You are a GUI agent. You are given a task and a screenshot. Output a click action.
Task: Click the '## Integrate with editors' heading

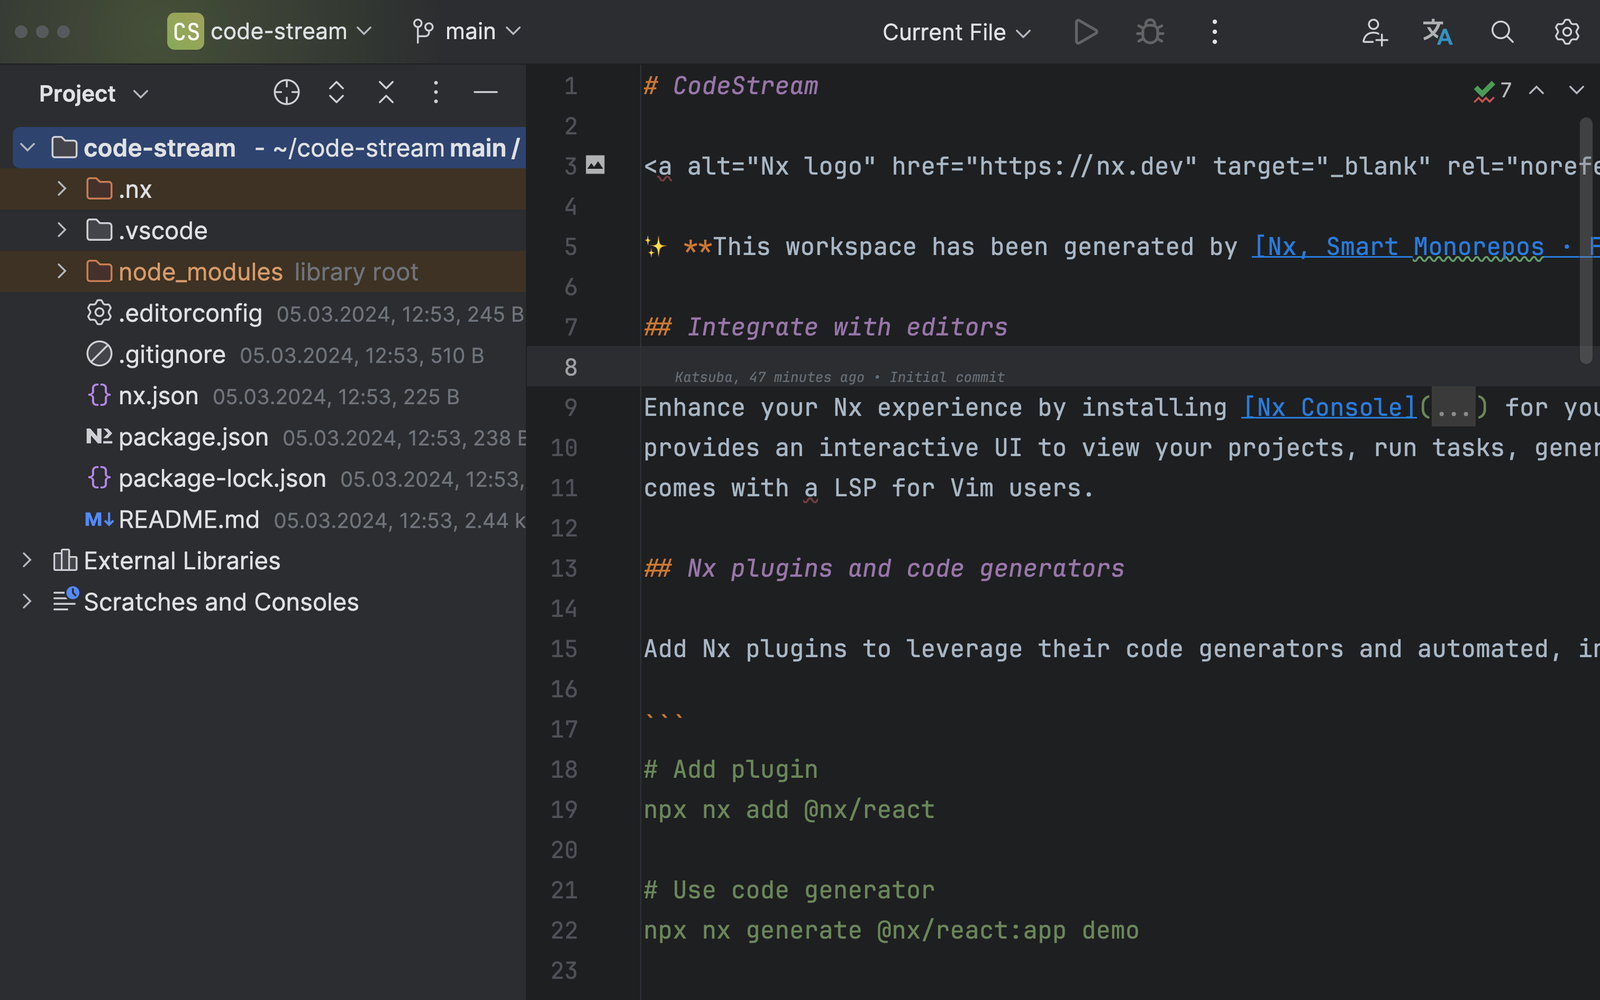(x=826, y=327)
